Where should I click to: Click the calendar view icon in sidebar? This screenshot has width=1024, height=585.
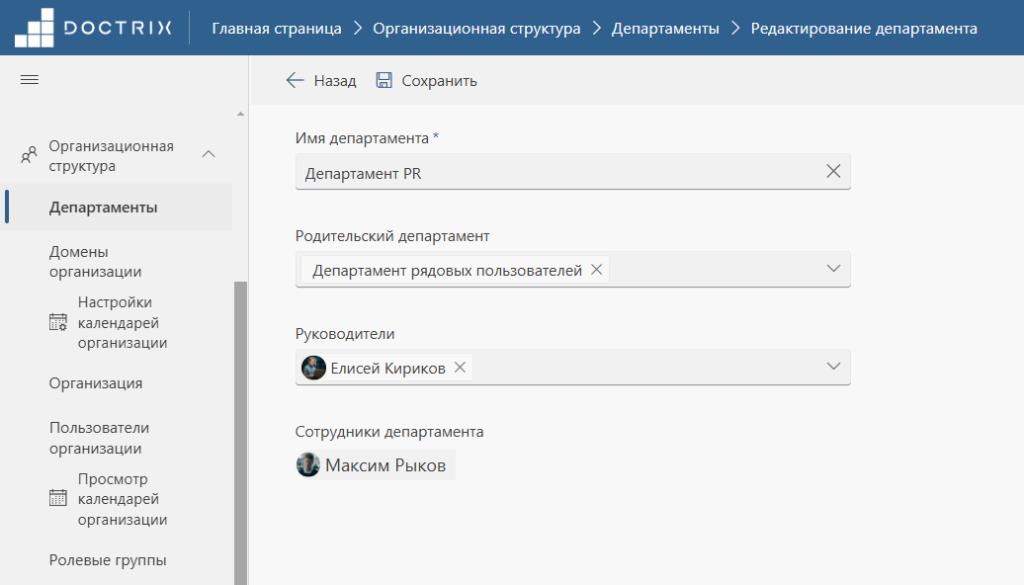pyautogui.click(x=58, y=498)
